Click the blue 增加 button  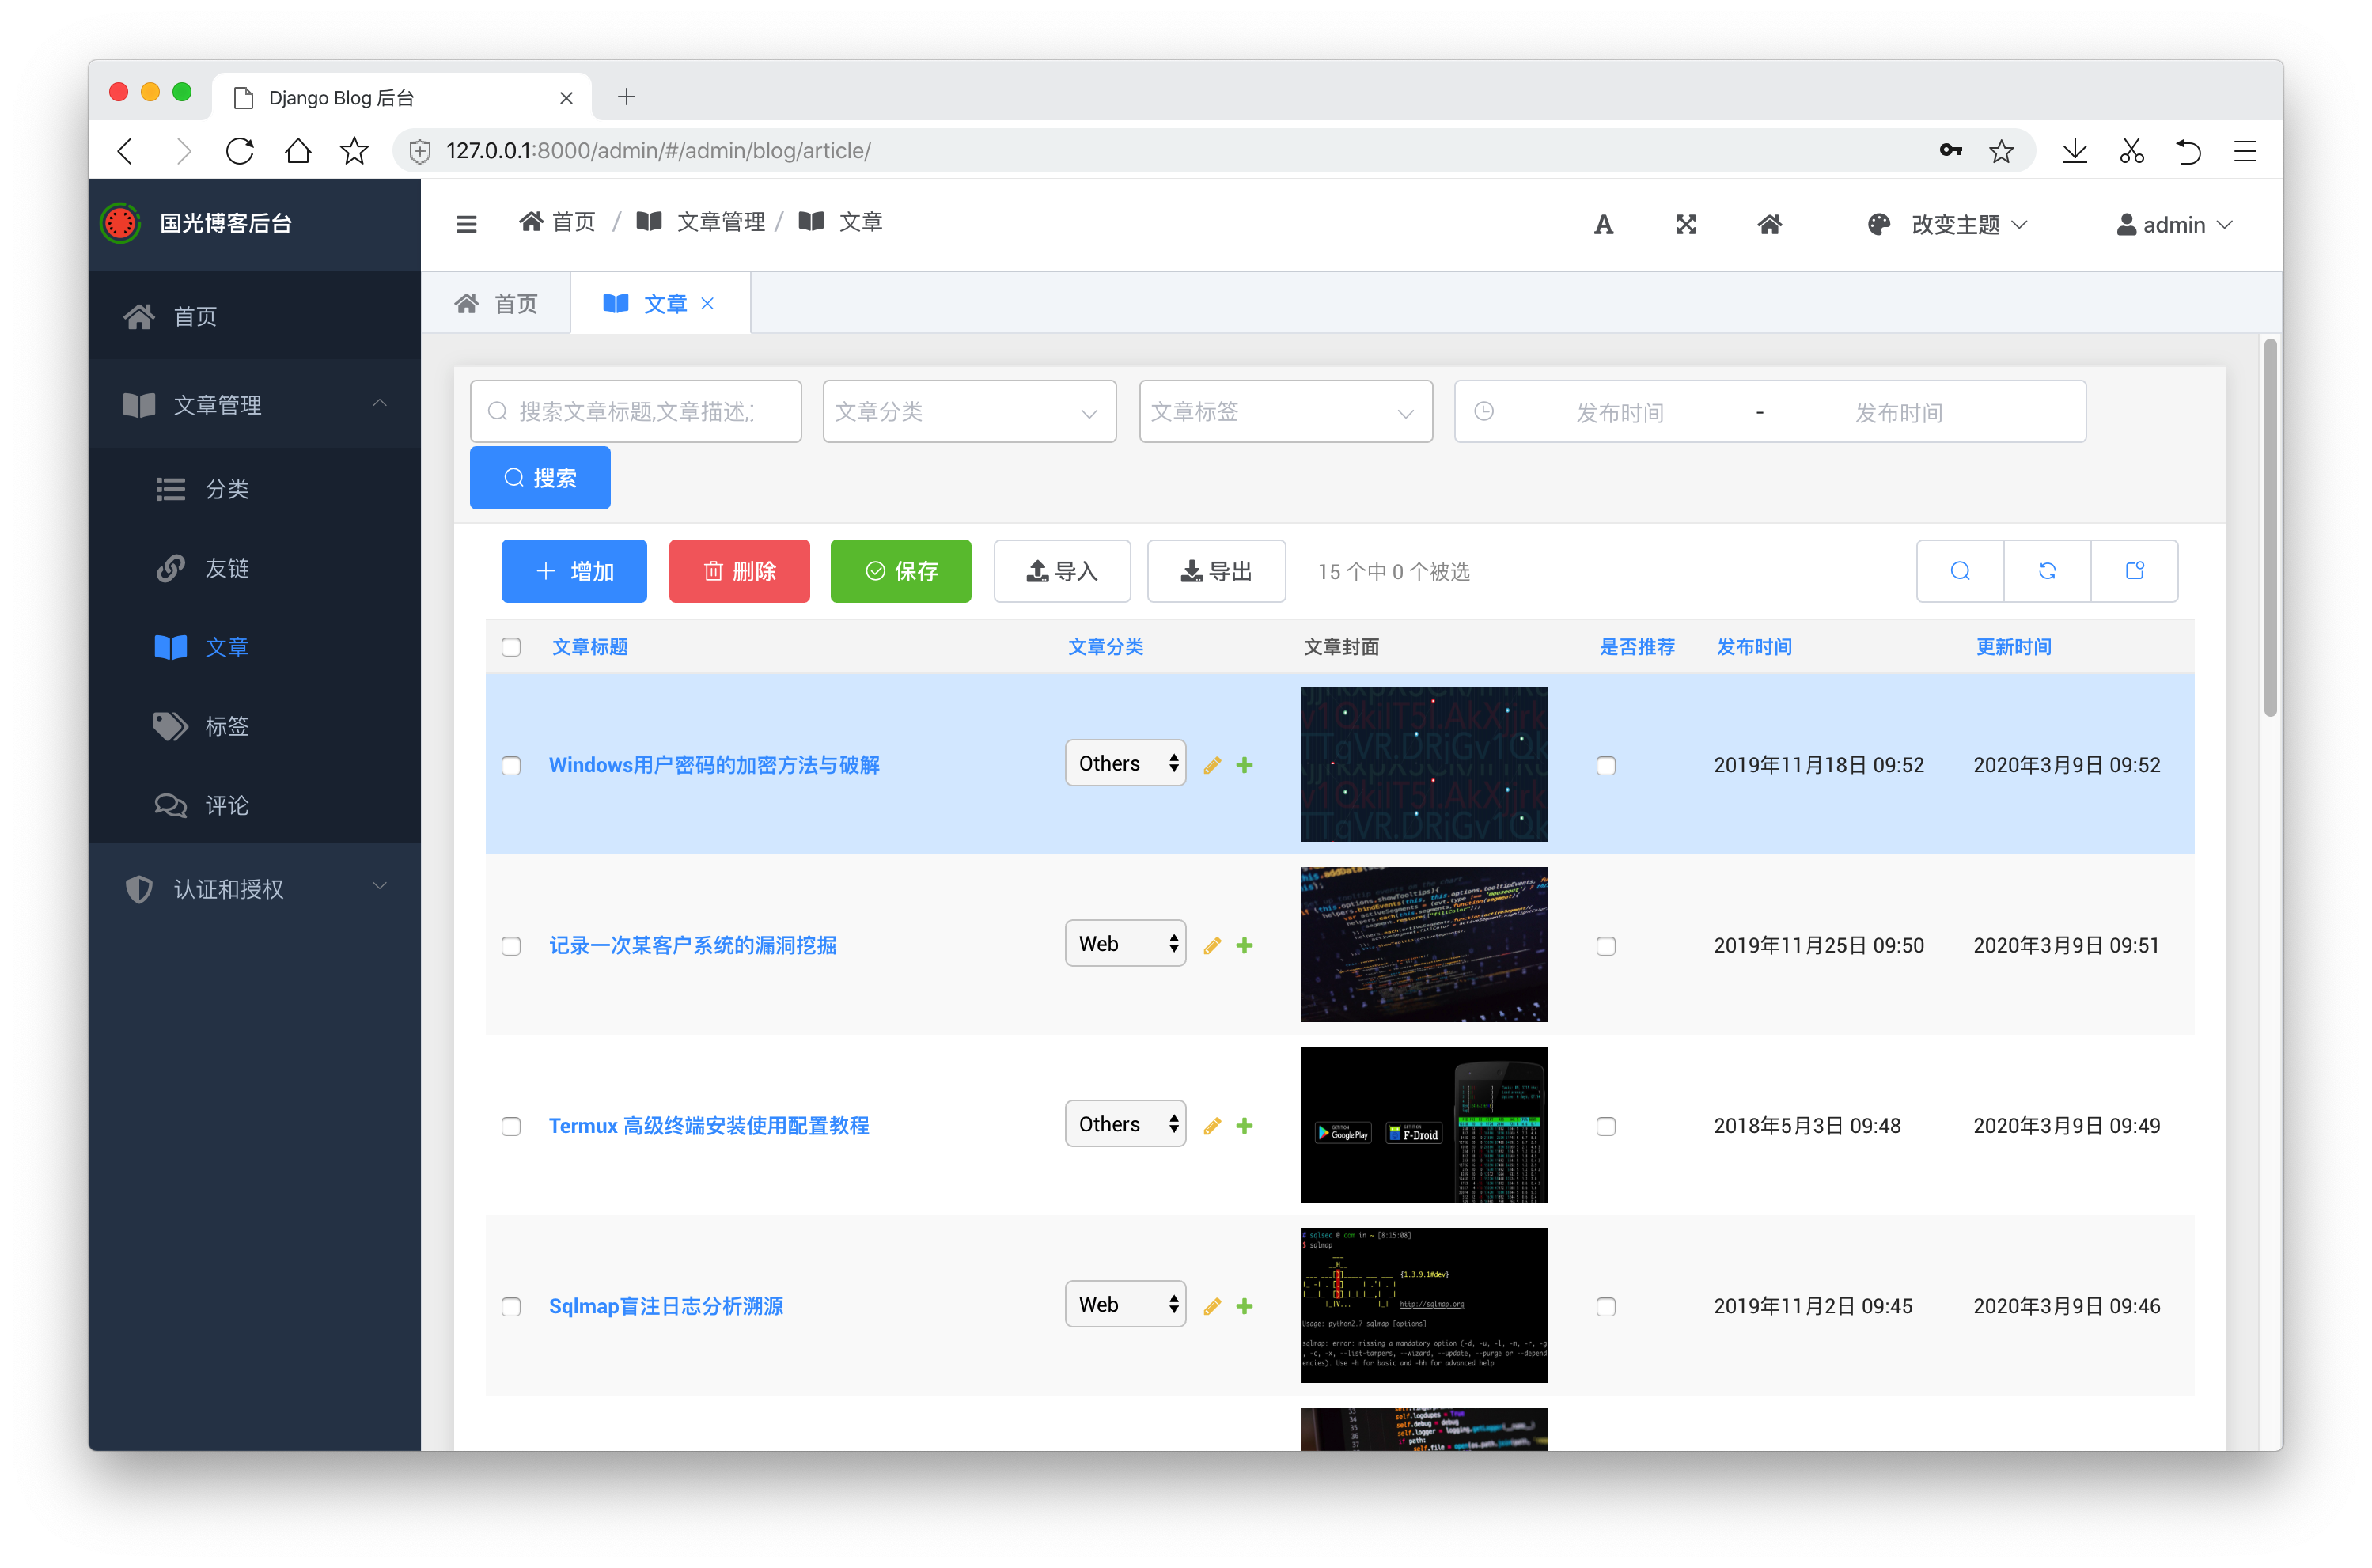click(x=574, y=571)
